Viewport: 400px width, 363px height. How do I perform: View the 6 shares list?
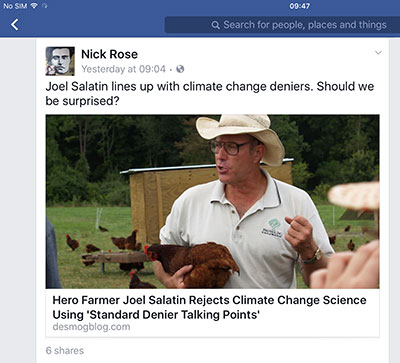65,350
